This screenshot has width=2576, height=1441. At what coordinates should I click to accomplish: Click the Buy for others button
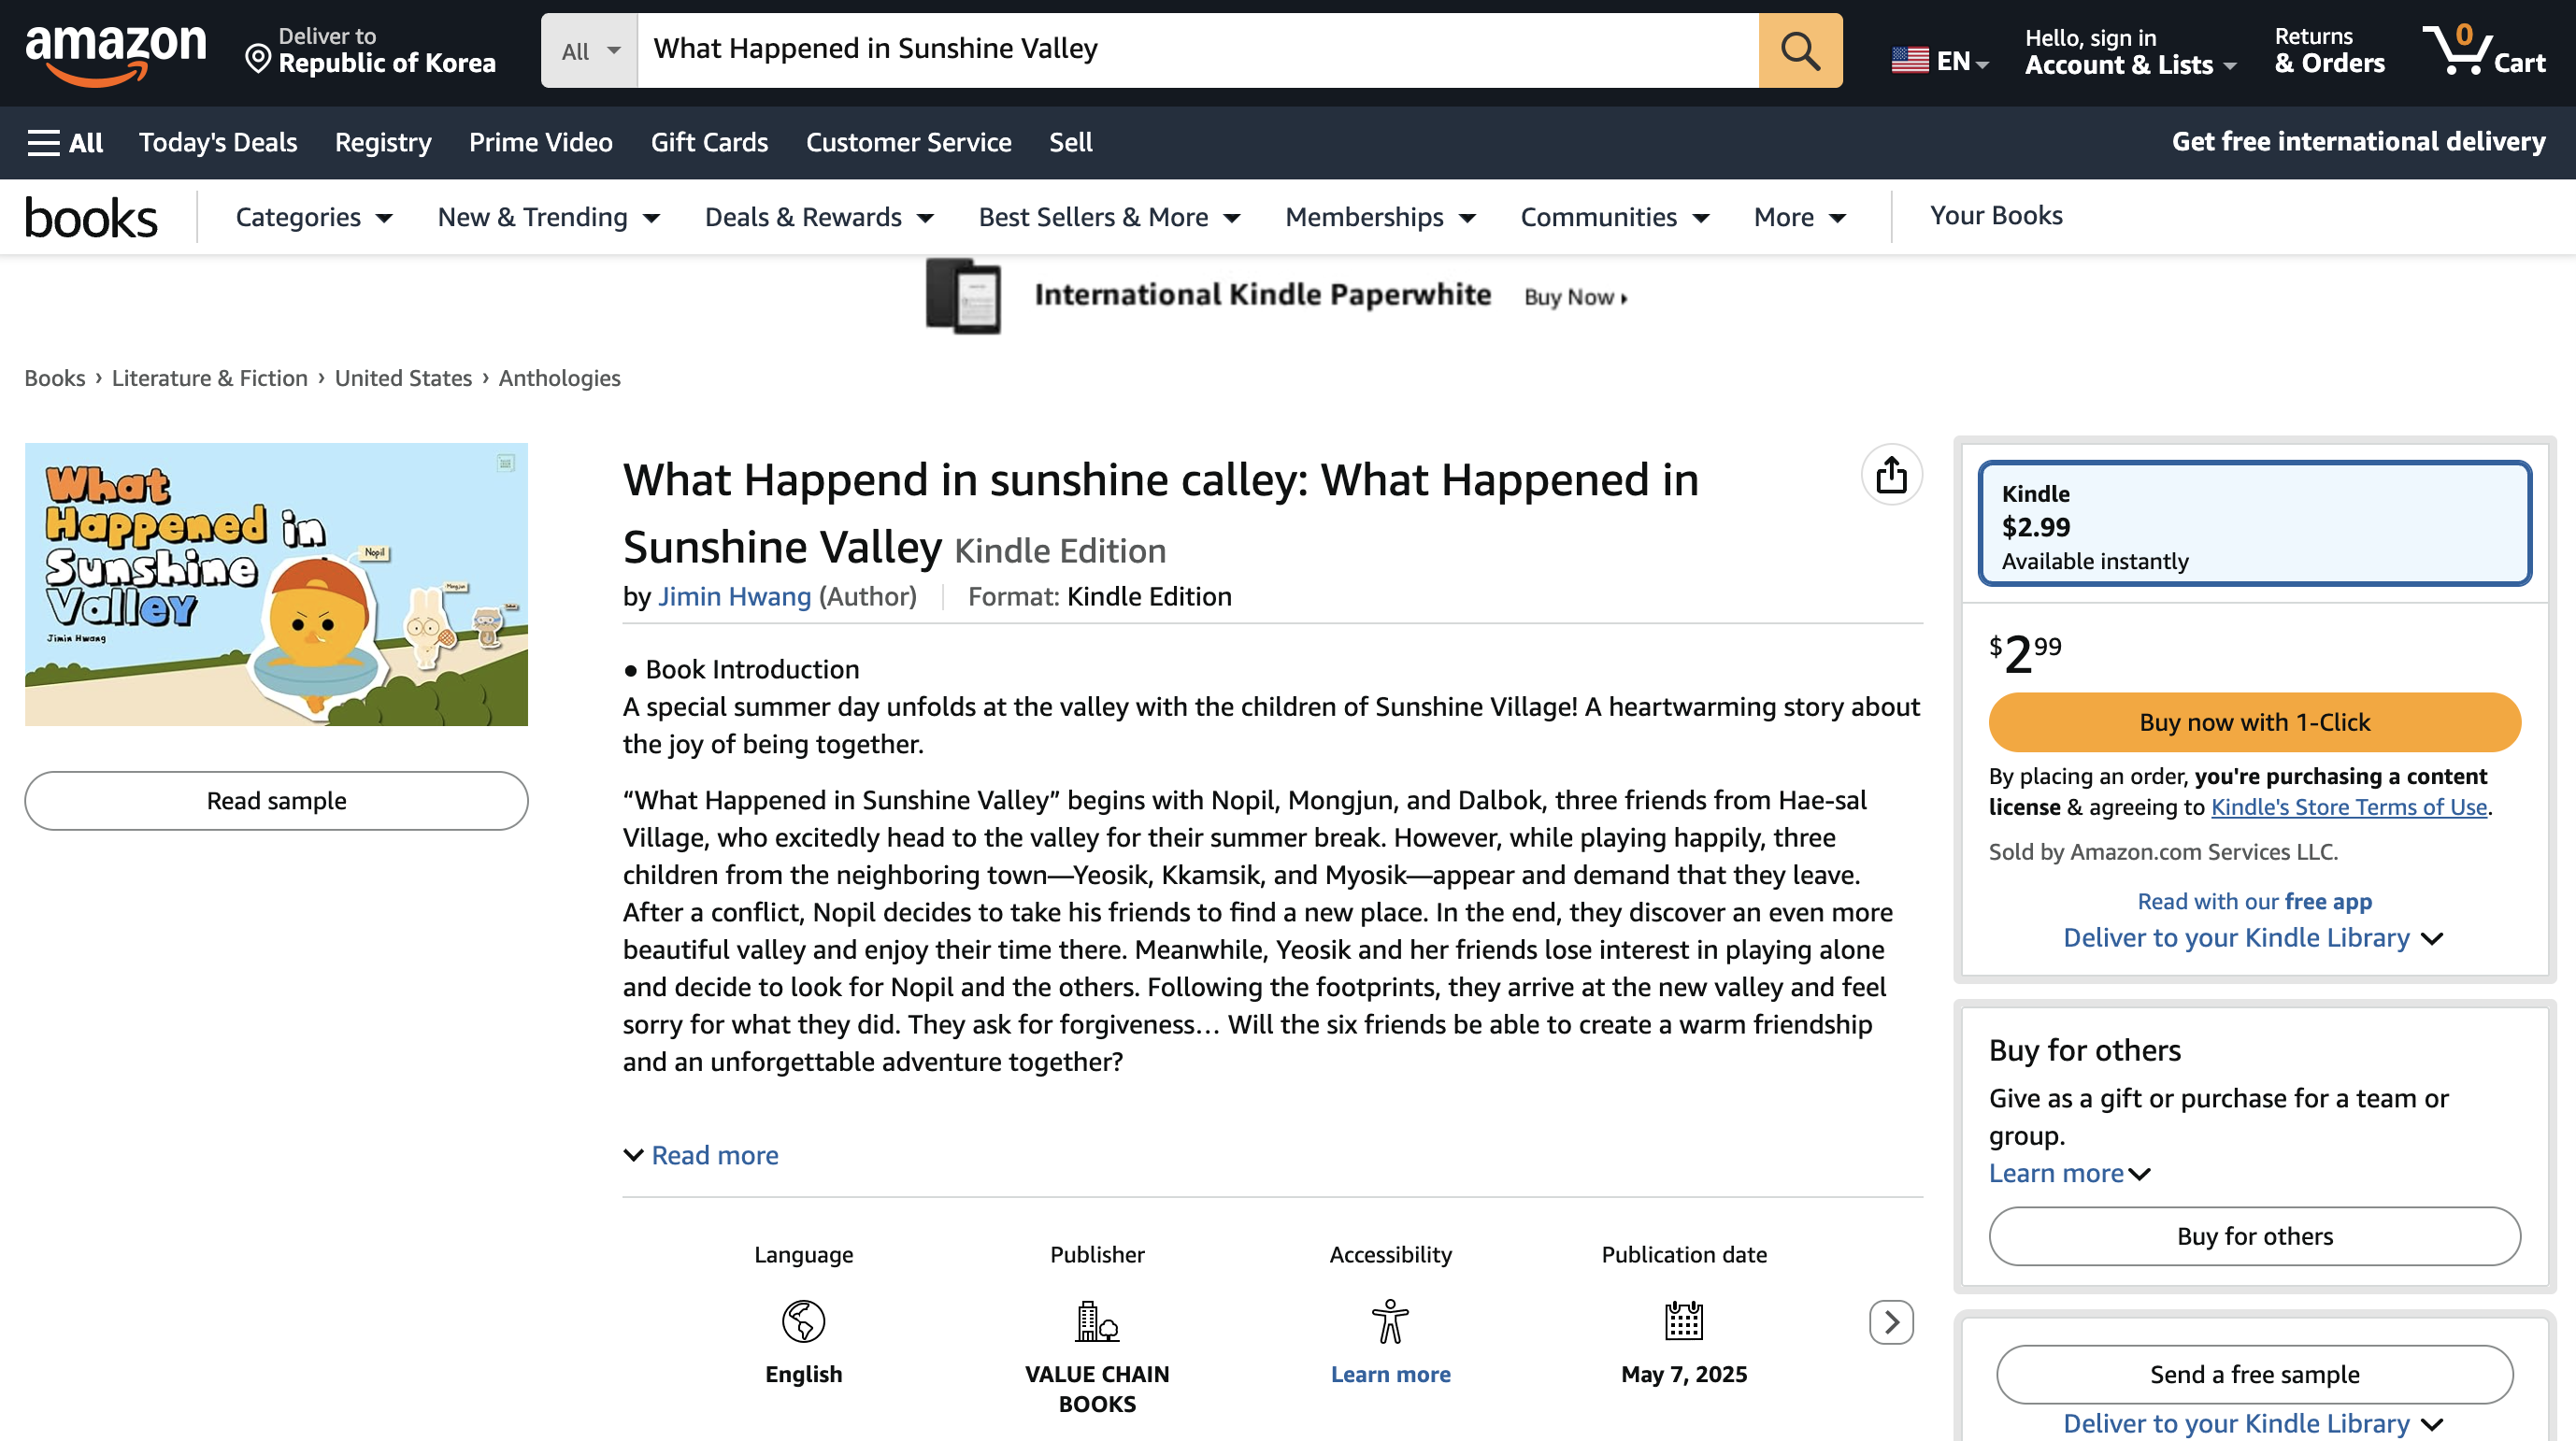pos(2254,1236)
